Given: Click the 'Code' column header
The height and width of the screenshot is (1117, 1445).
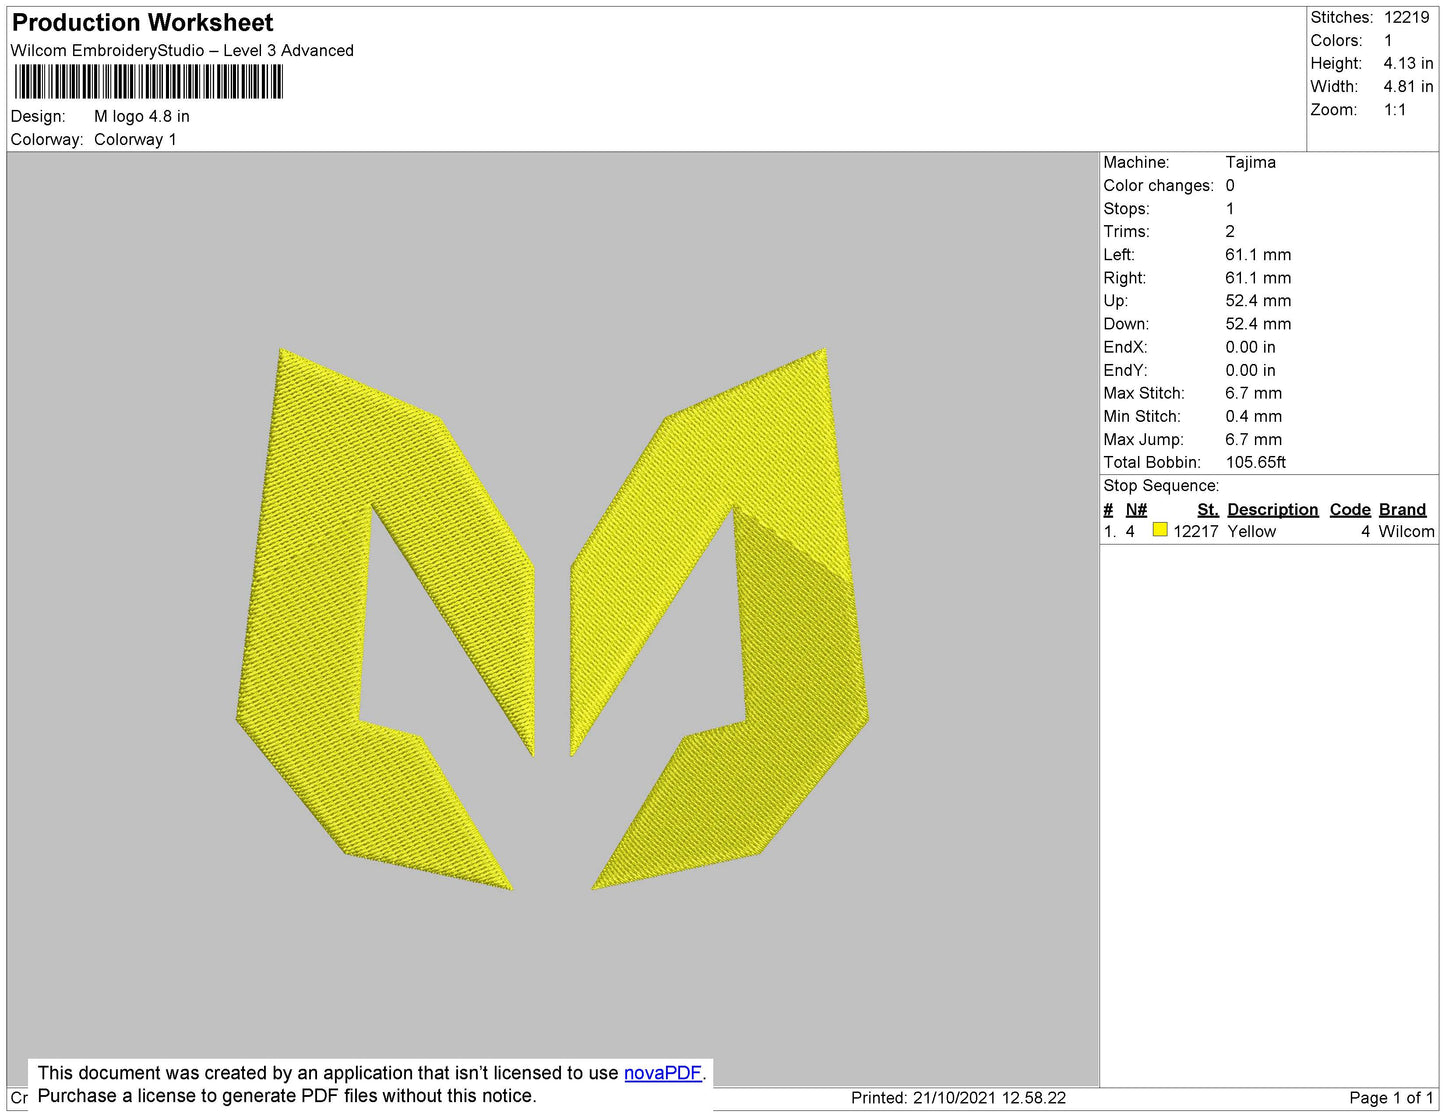Looking at the screenshot, I should [1350, 509].
